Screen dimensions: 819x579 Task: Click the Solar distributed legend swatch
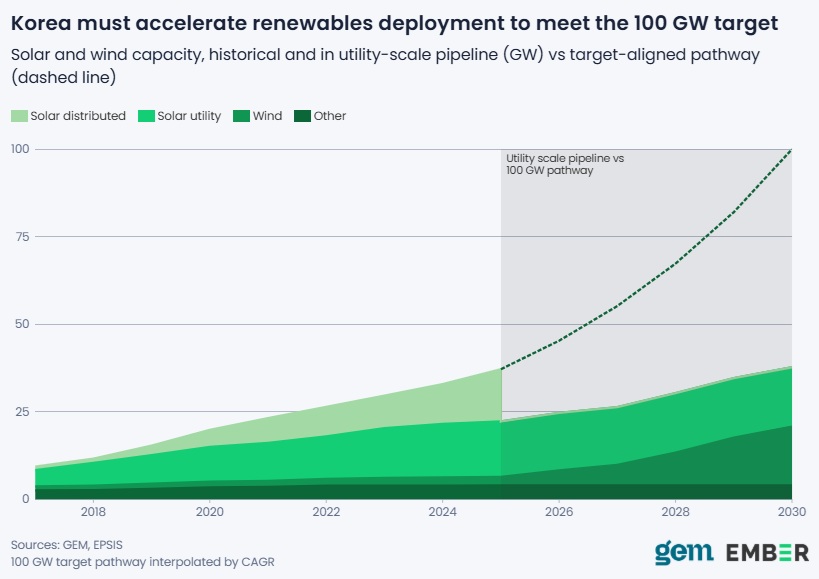[x=19, y=116]
